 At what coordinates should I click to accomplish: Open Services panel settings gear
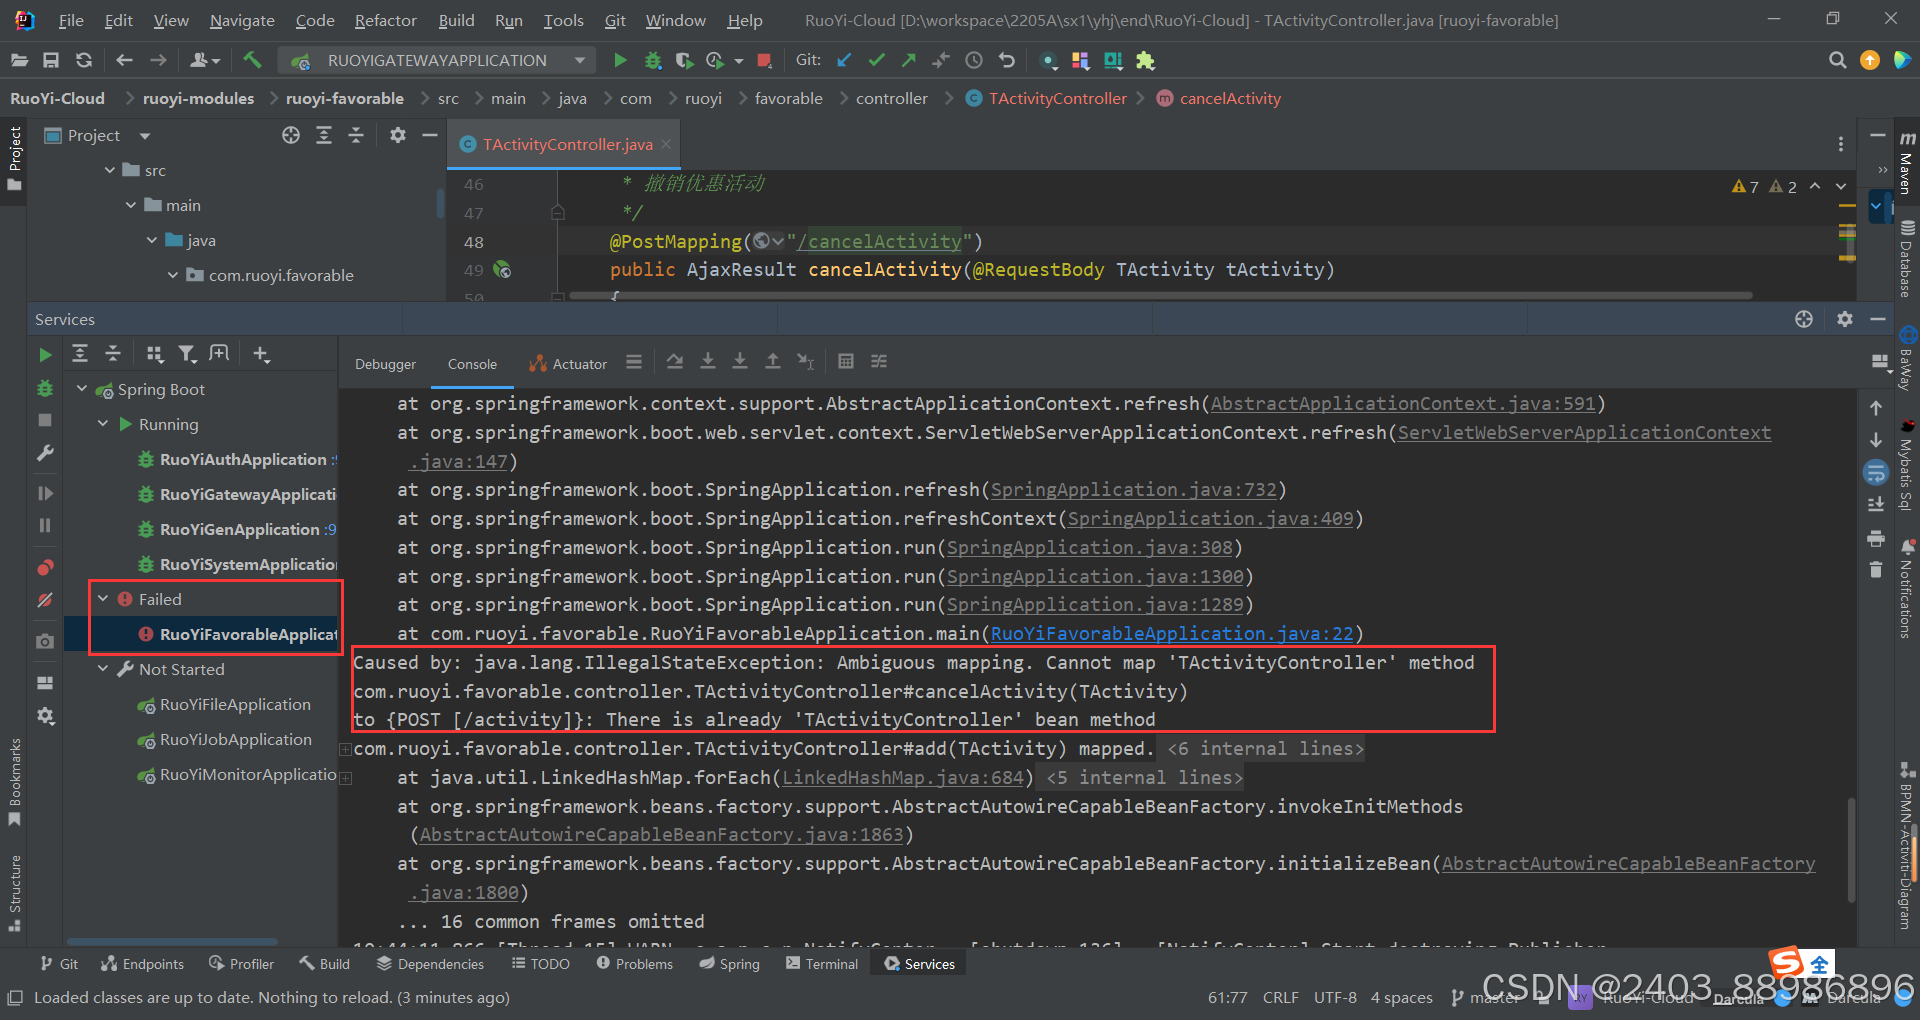[x=1845, y=319]
